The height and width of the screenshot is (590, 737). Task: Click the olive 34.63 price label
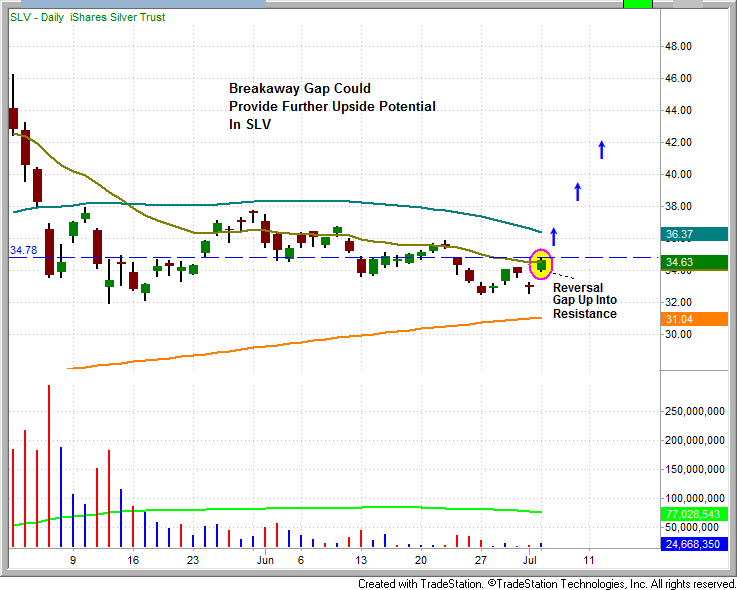[x=680, y=263]
